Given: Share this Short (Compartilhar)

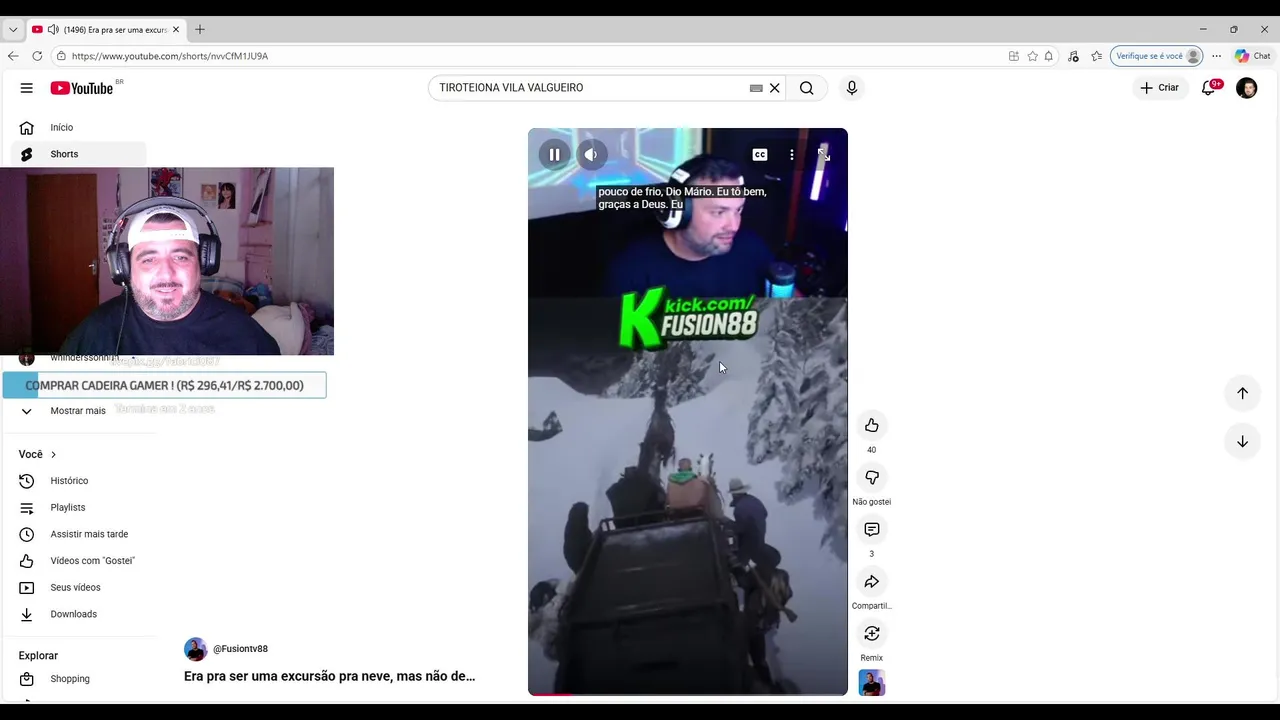Looking at the screenshot, I should pyautogui.click(x=872, y=582).
